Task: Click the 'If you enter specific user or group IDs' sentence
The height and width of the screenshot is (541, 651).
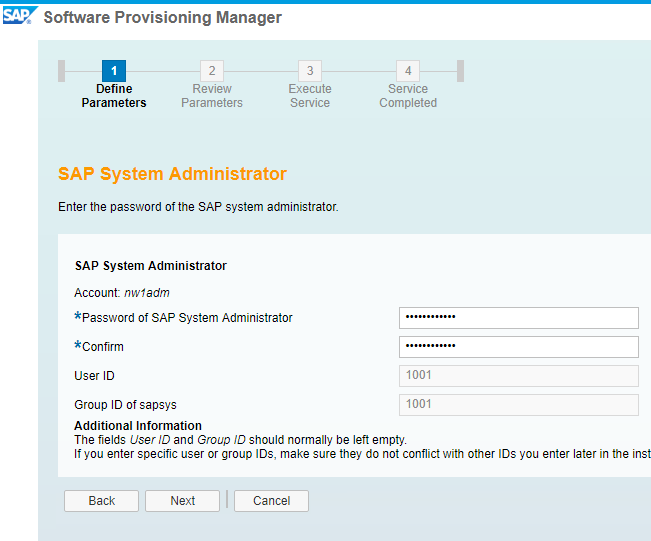Action: (x=362, y=454)
